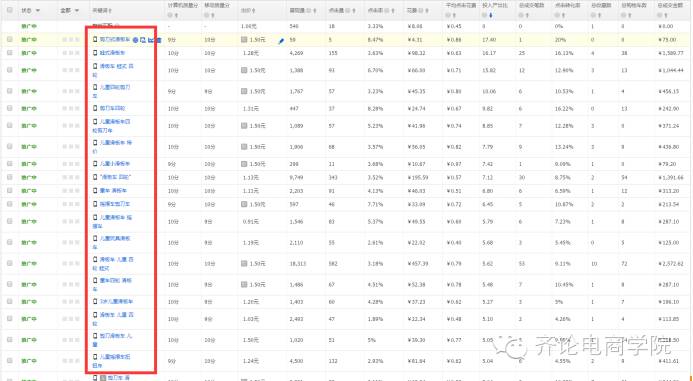The width and height of the screenshot is (693, 381).
Task: Click the trash icon beside the highlighted keyword
Action: (159, 40)
